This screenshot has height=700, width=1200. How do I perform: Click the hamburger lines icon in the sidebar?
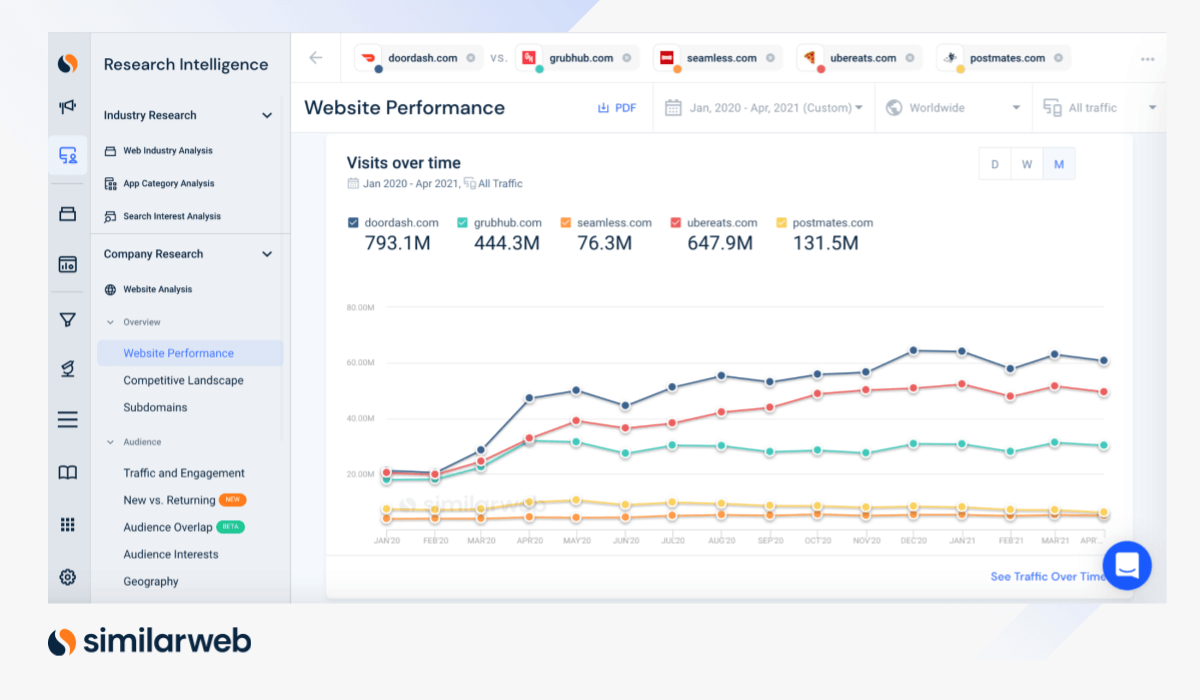click(x=67, y=420)
